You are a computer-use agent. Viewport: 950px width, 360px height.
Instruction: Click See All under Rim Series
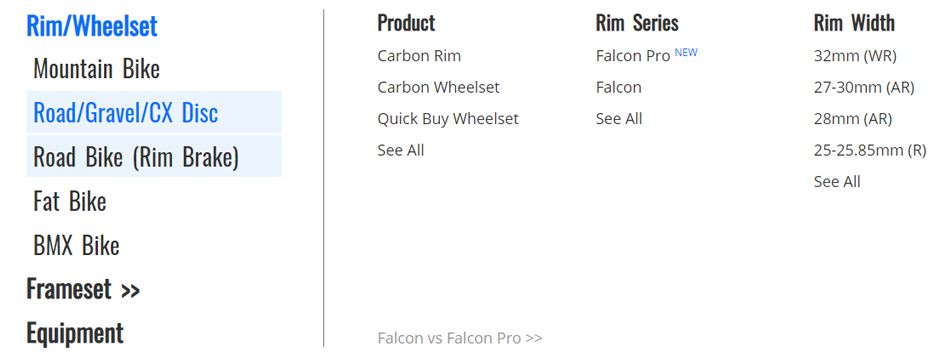coord(619,119)
